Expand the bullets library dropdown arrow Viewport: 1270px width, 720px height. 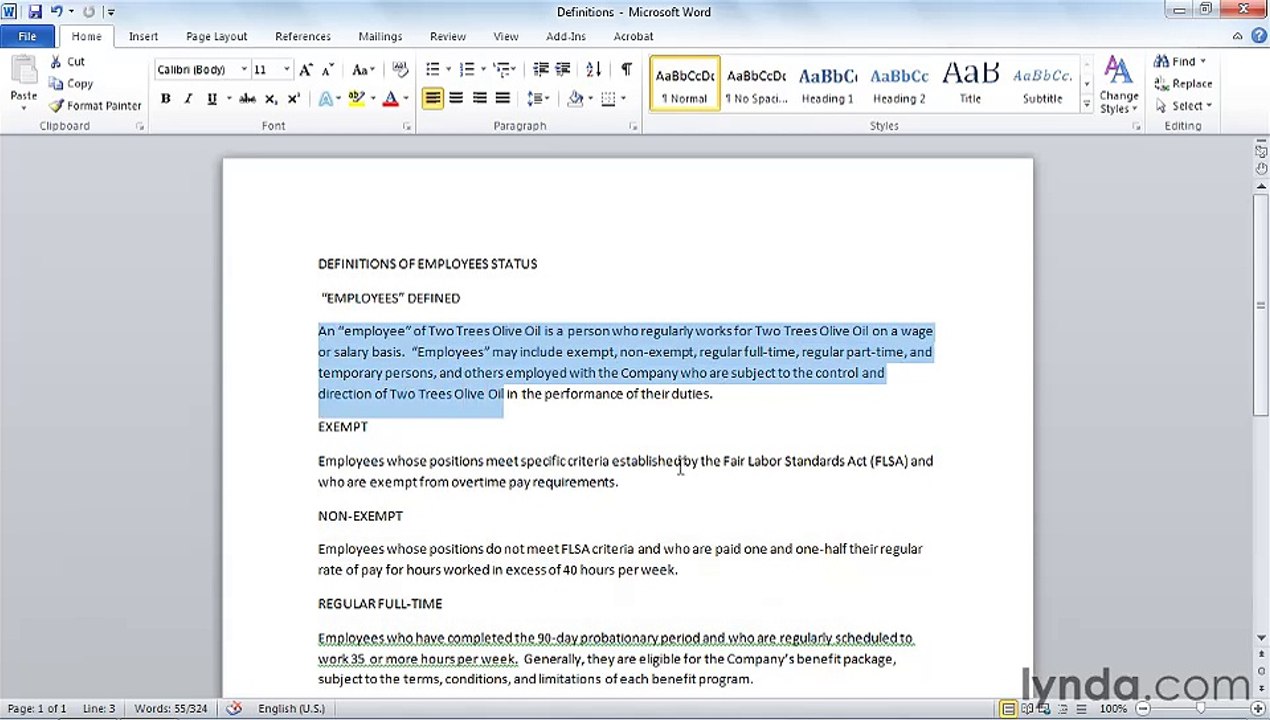(448, 70)
